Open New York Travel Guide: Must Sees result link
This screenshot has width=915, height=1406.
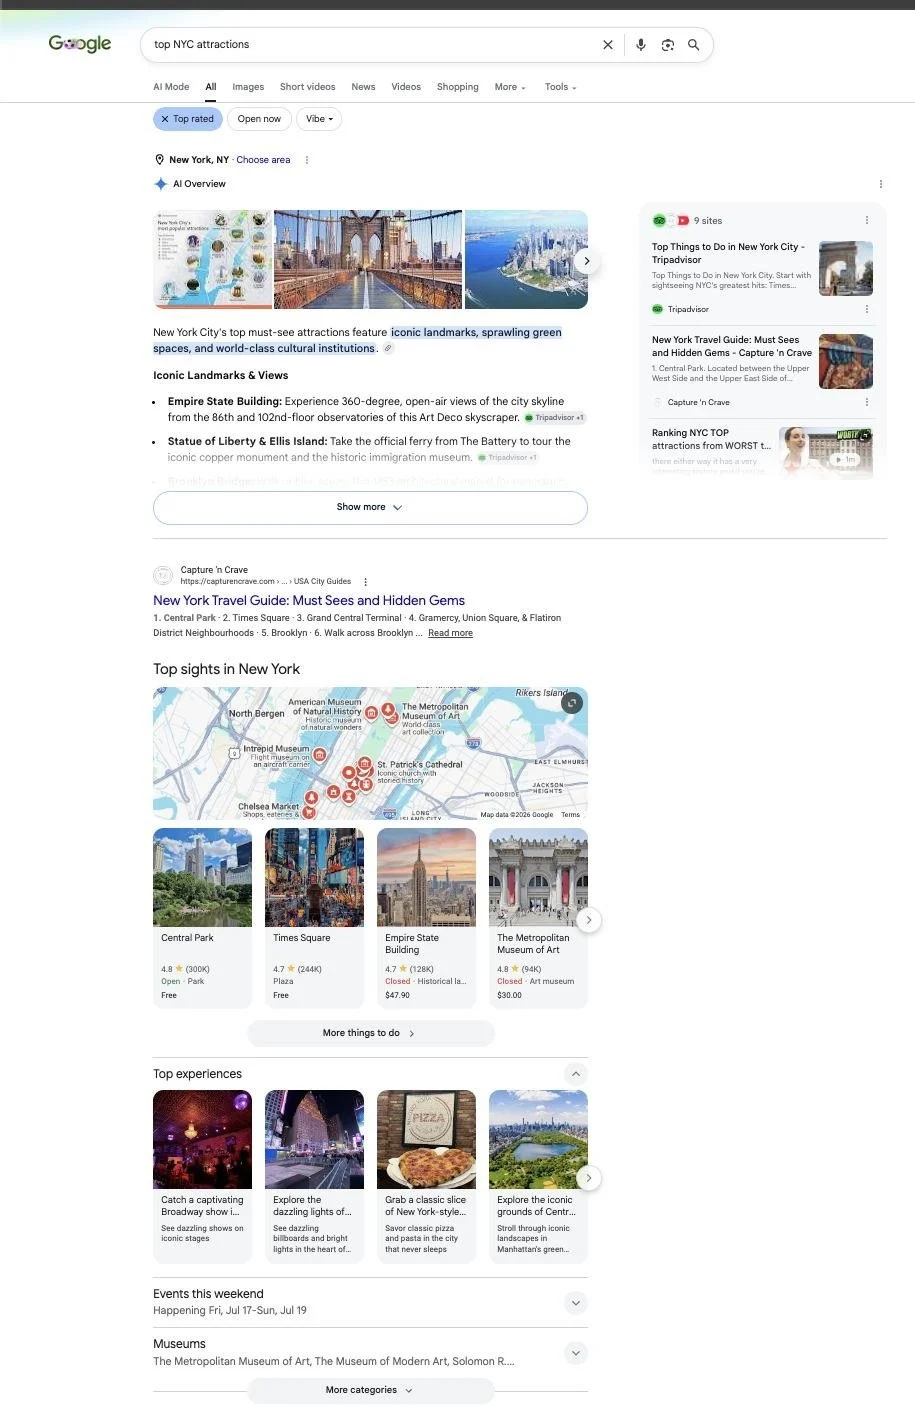tap(309, 601)
